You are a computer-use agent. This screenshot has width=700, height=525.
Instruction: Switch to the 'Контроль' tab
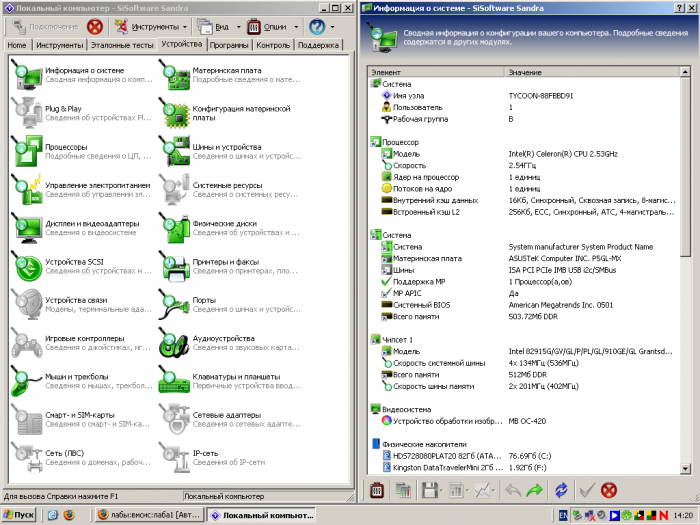[273, 45]
